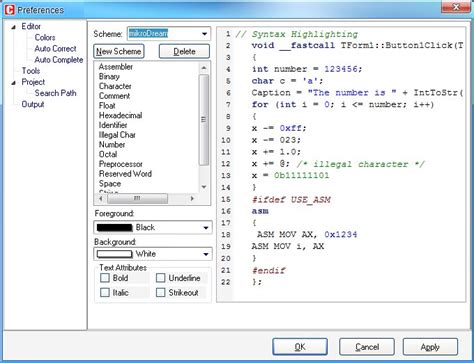Enable the Italic text attribute

105,292
